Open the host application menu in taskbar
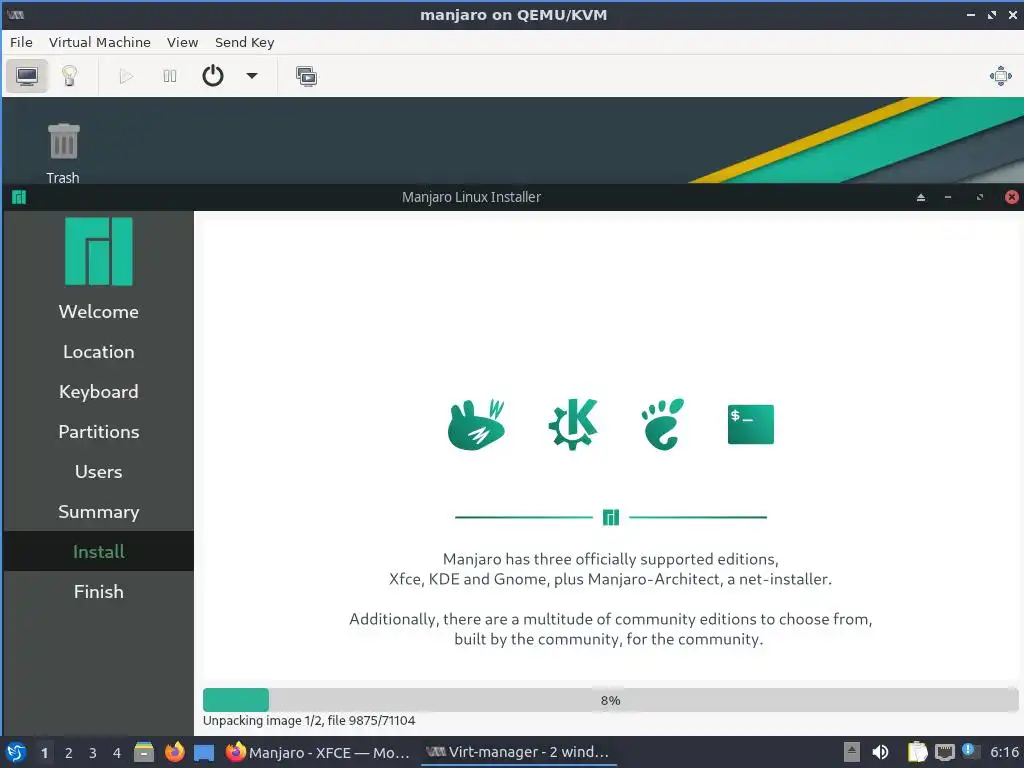The width and height of the screenshot is (1024, 768). click(x=16, y=752)
